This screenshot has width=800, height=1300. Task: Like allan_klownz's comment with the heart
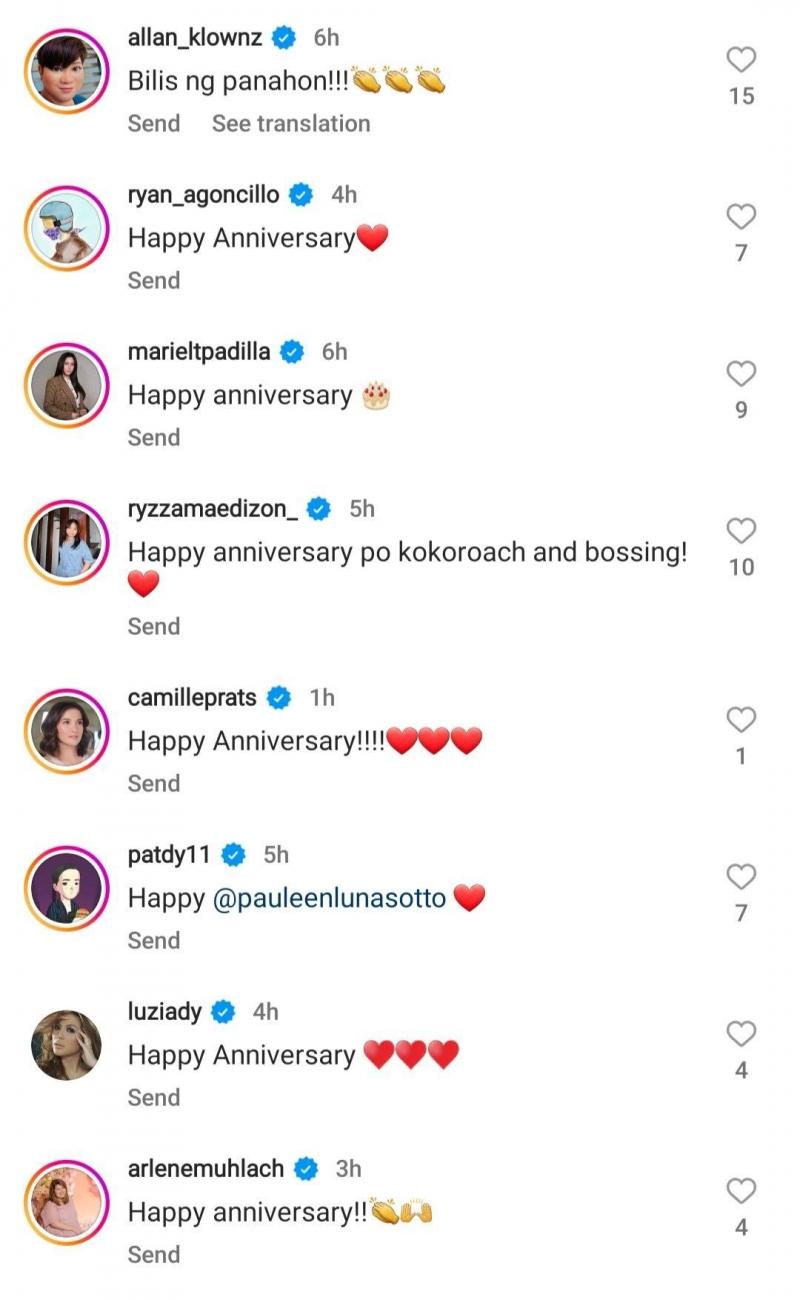(741, 61)
